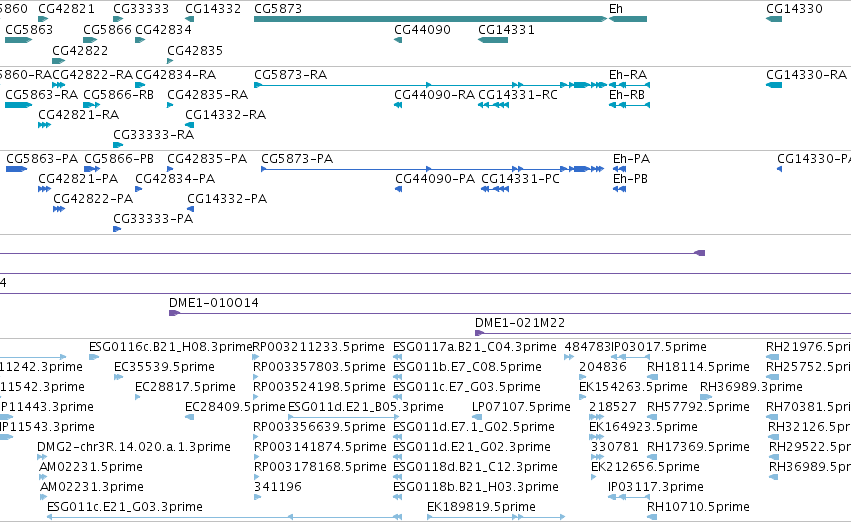Select the DME1-010O14 clone feature
851x522 pixels.
pyautogui.click(x=510, y=313)
